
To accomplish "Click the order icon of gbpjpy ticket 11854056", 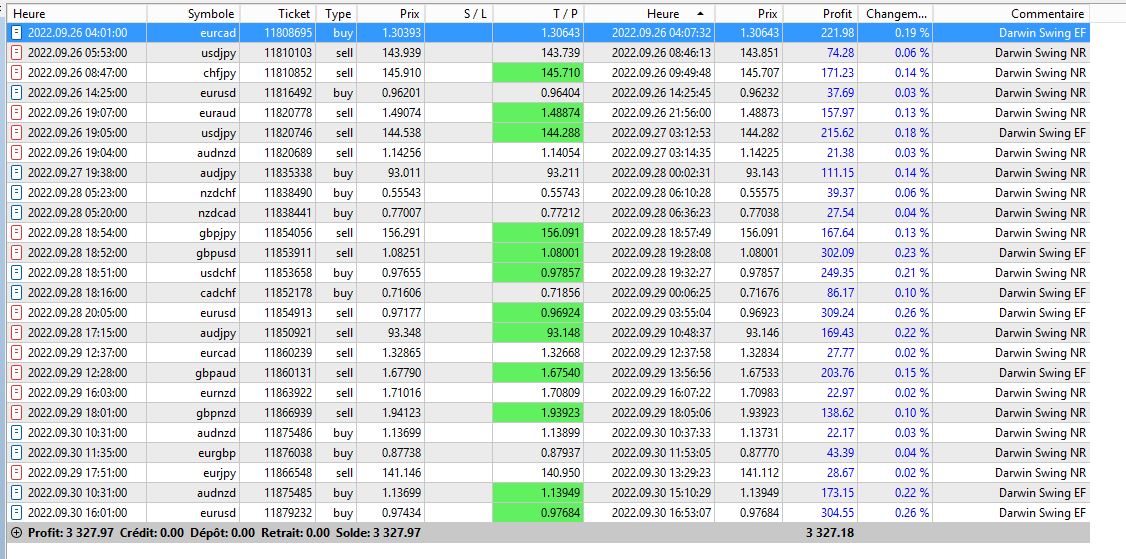I will coord(17,233).
